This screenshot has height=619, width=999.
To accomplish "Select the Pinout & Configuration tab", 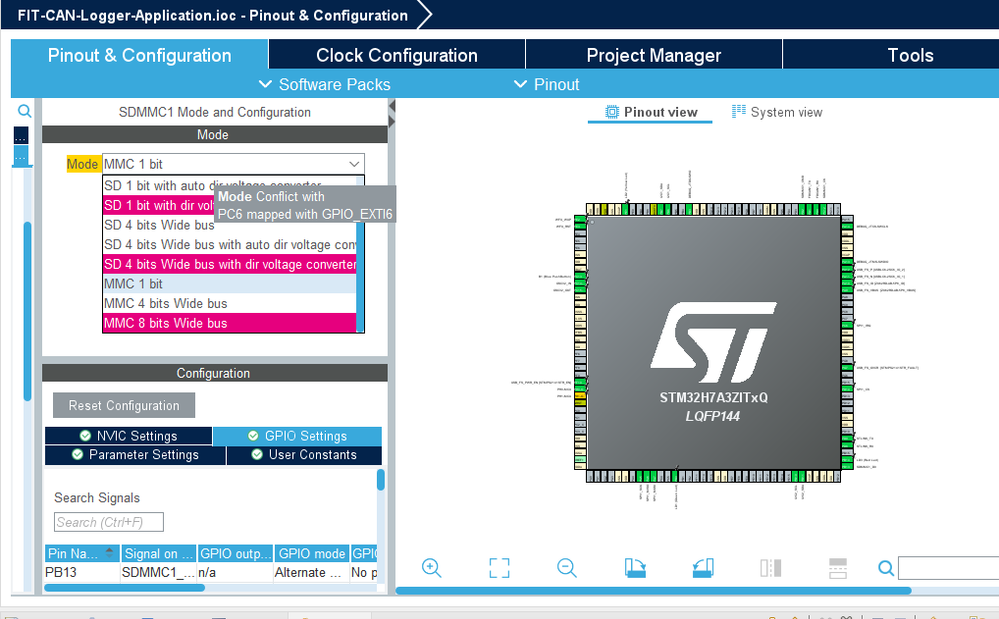I will 140,55.
